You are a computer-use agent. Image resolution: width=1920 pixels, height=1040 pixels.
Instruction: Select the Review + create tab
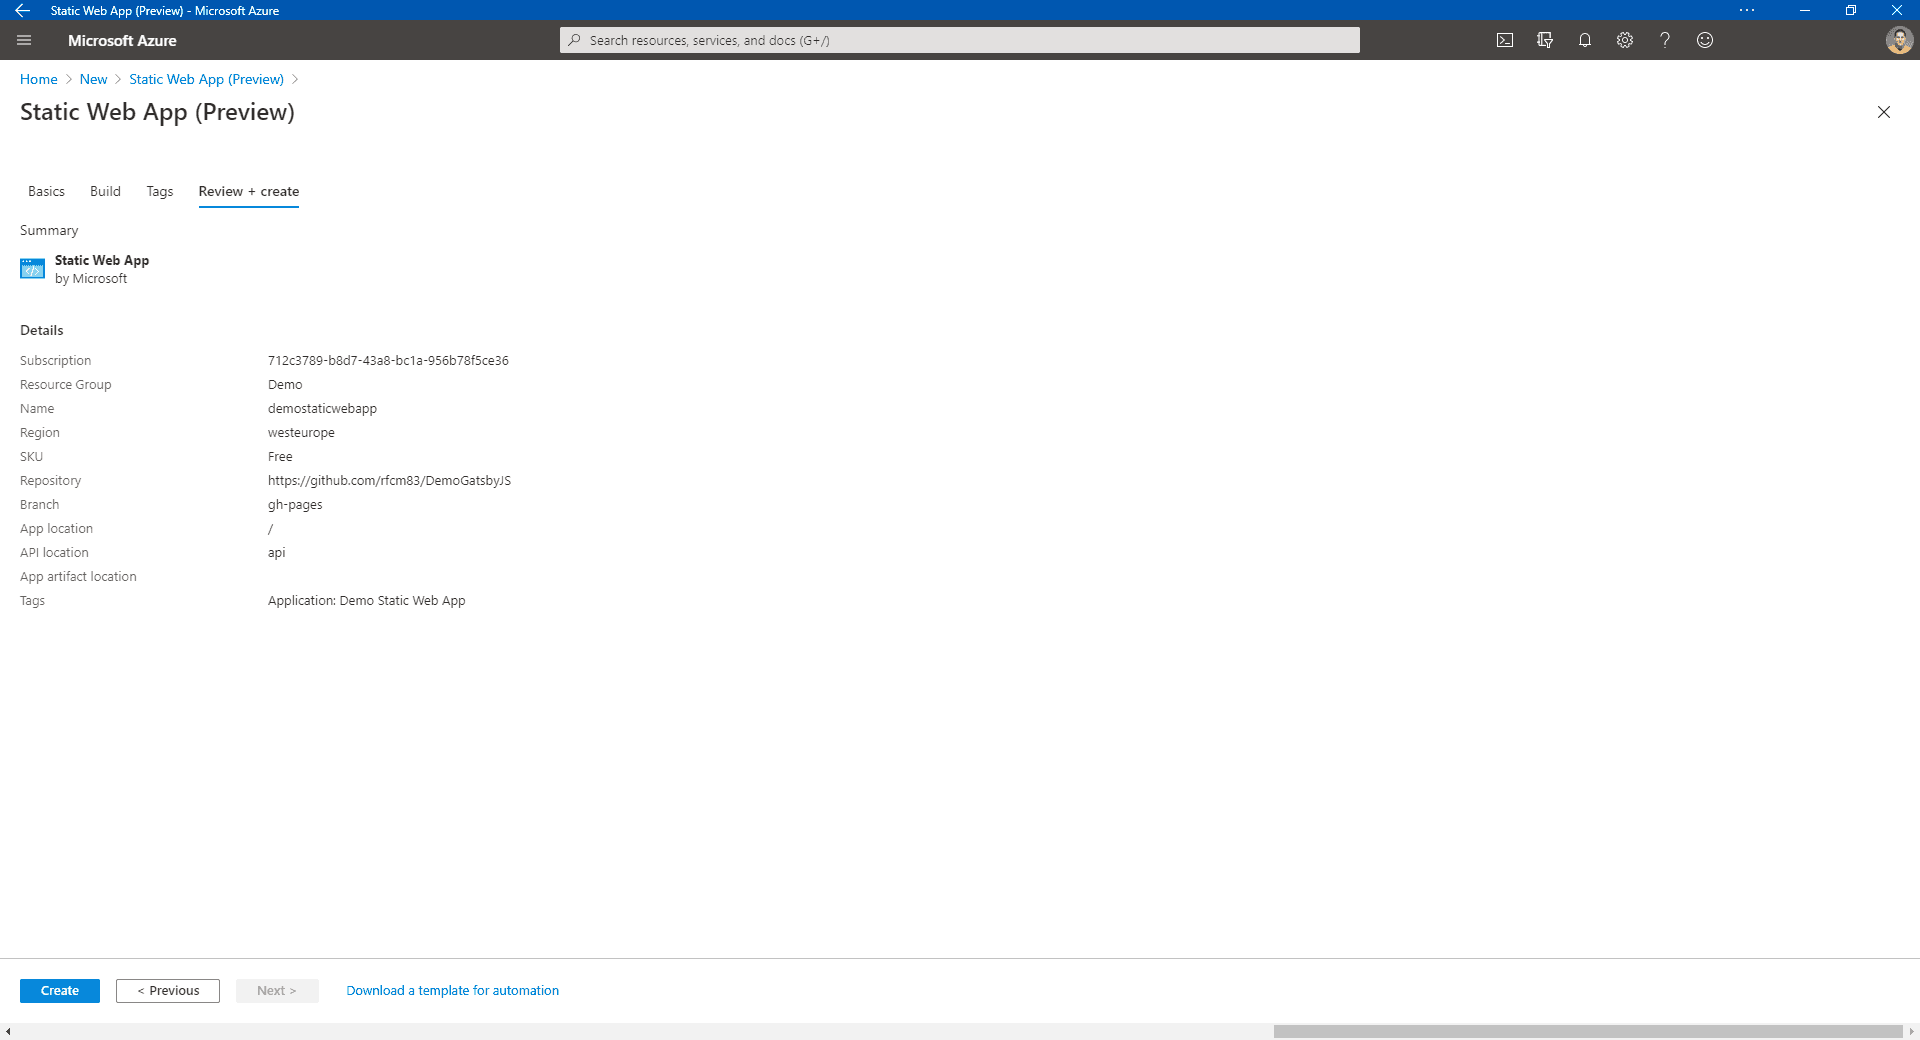[x=249, y=191]
